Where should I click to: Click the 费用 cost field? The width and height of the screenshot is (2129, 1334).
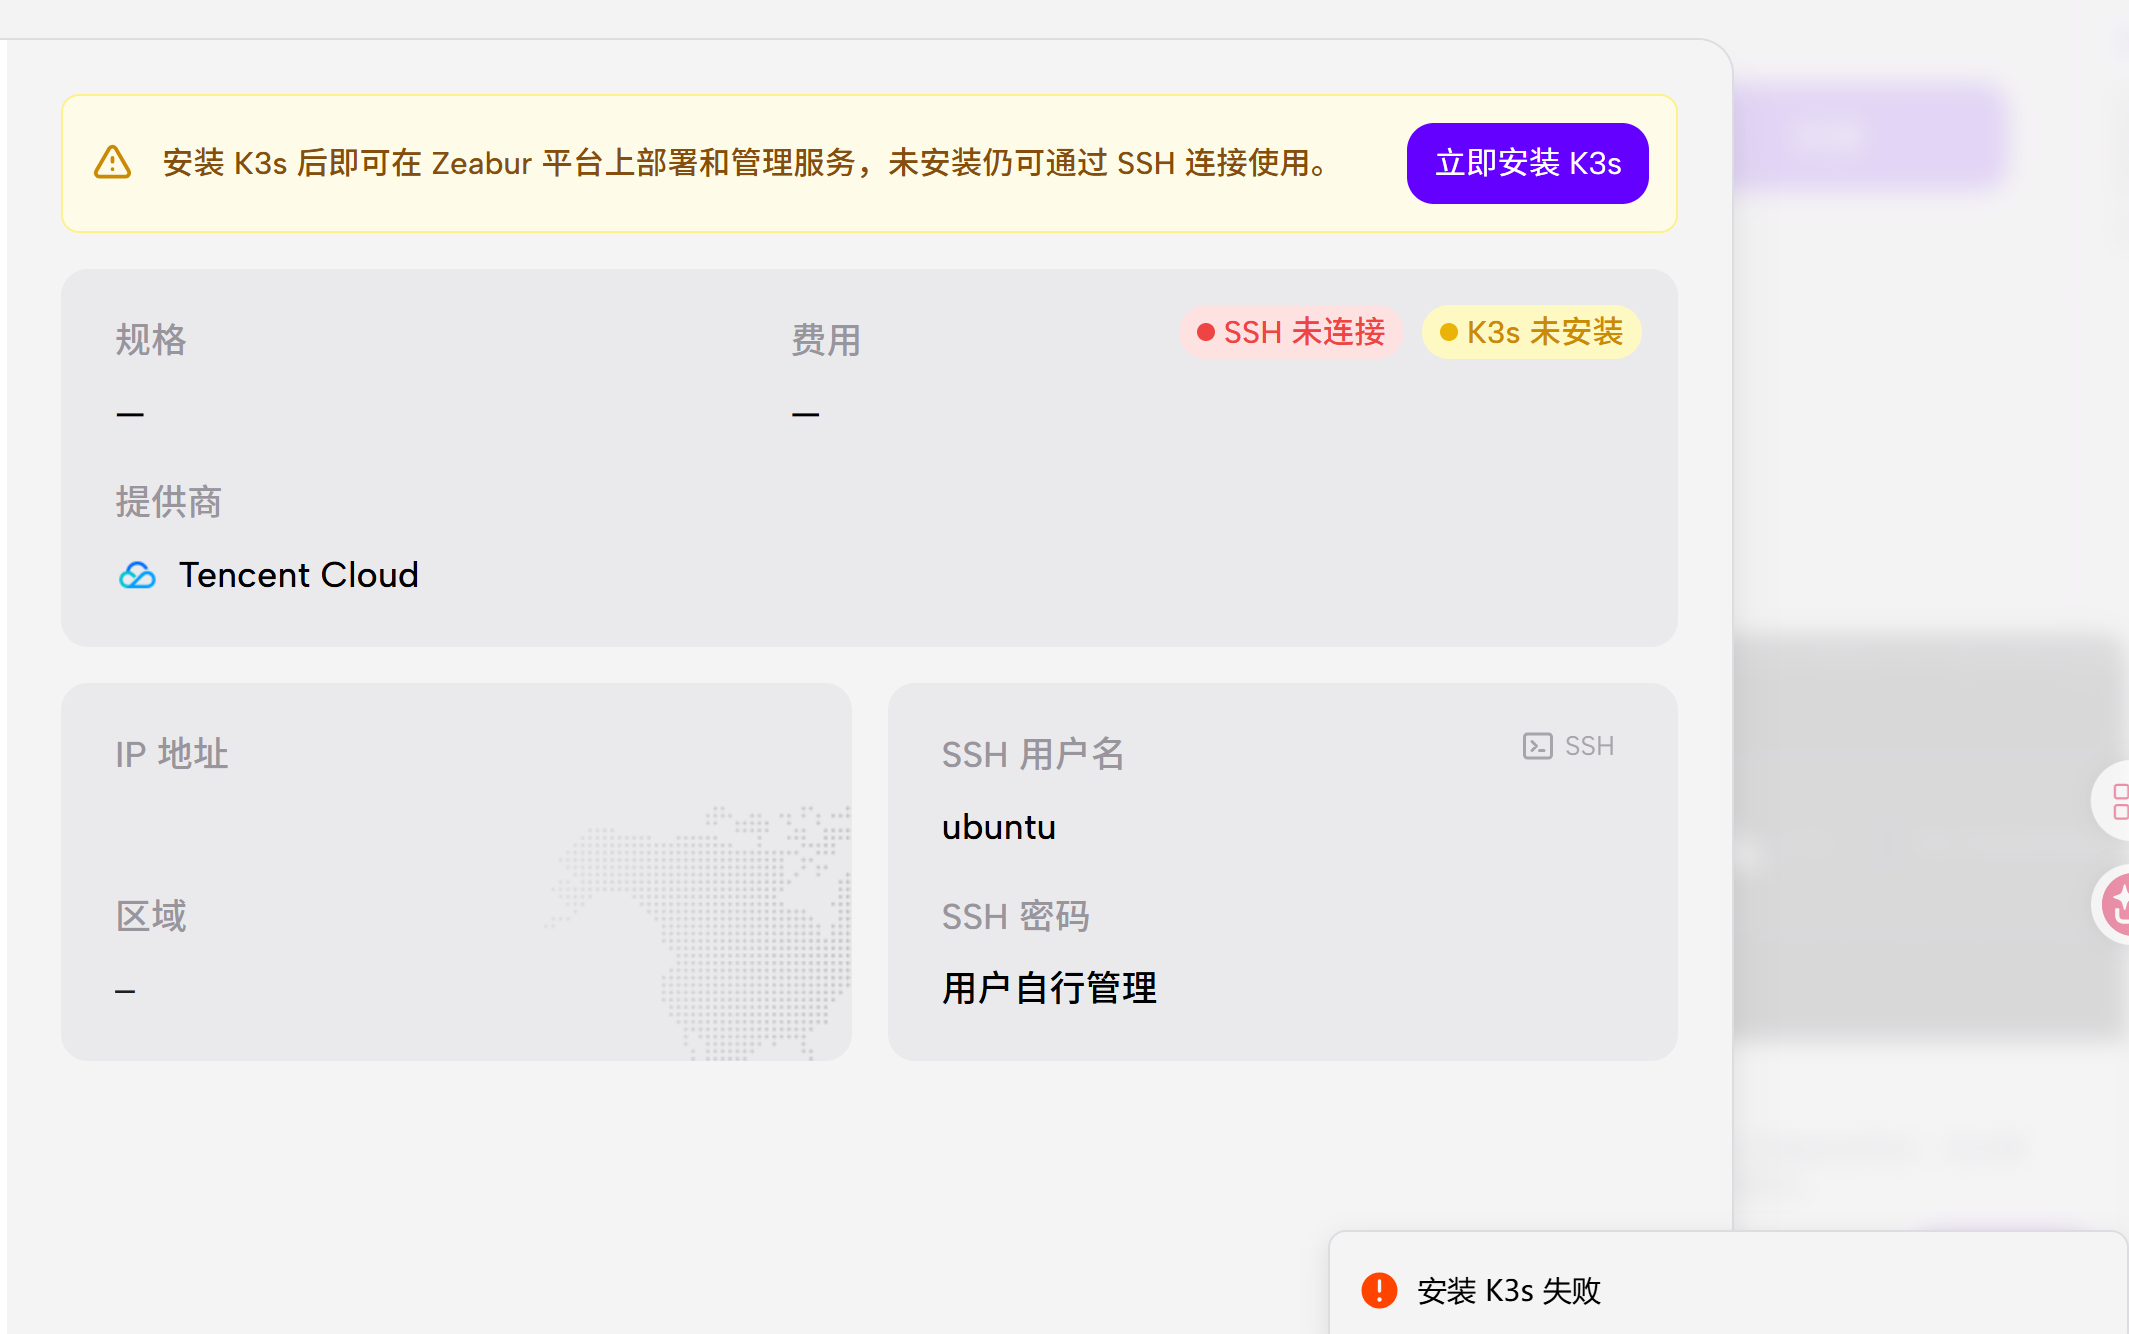(x=822, y=341)
